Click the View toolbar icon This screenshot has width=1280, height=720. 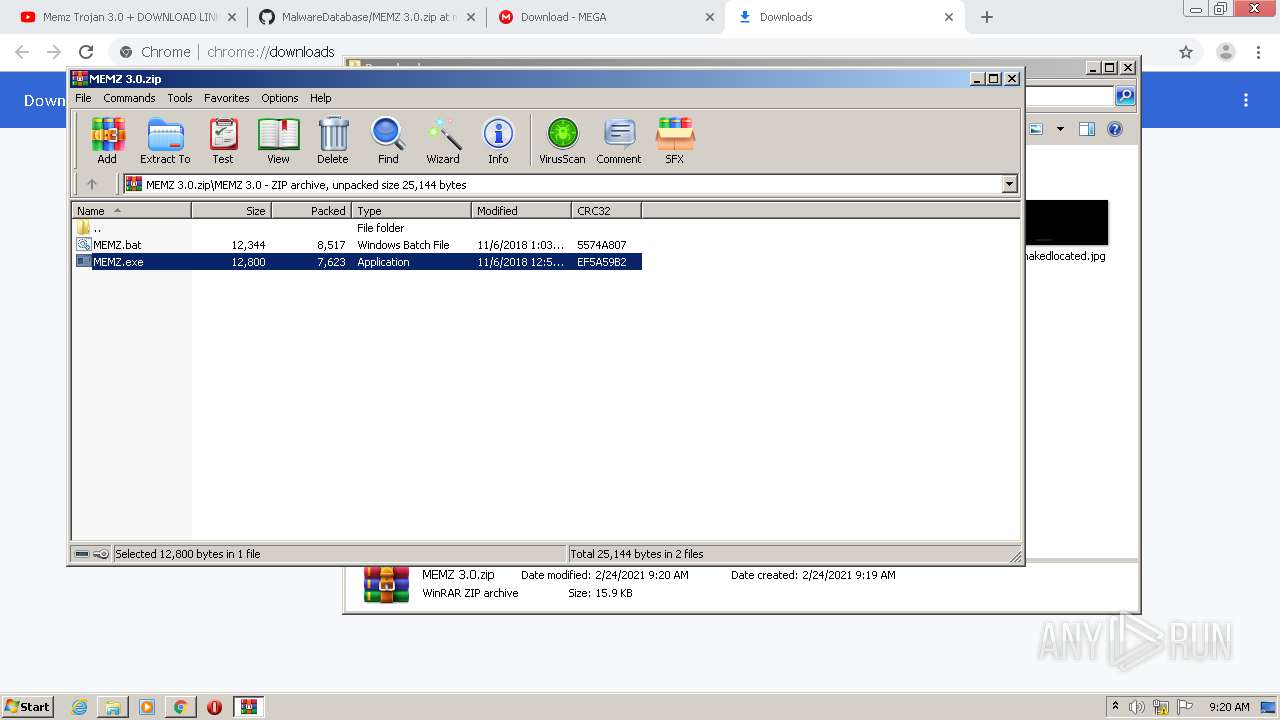[x=278, y=141]
